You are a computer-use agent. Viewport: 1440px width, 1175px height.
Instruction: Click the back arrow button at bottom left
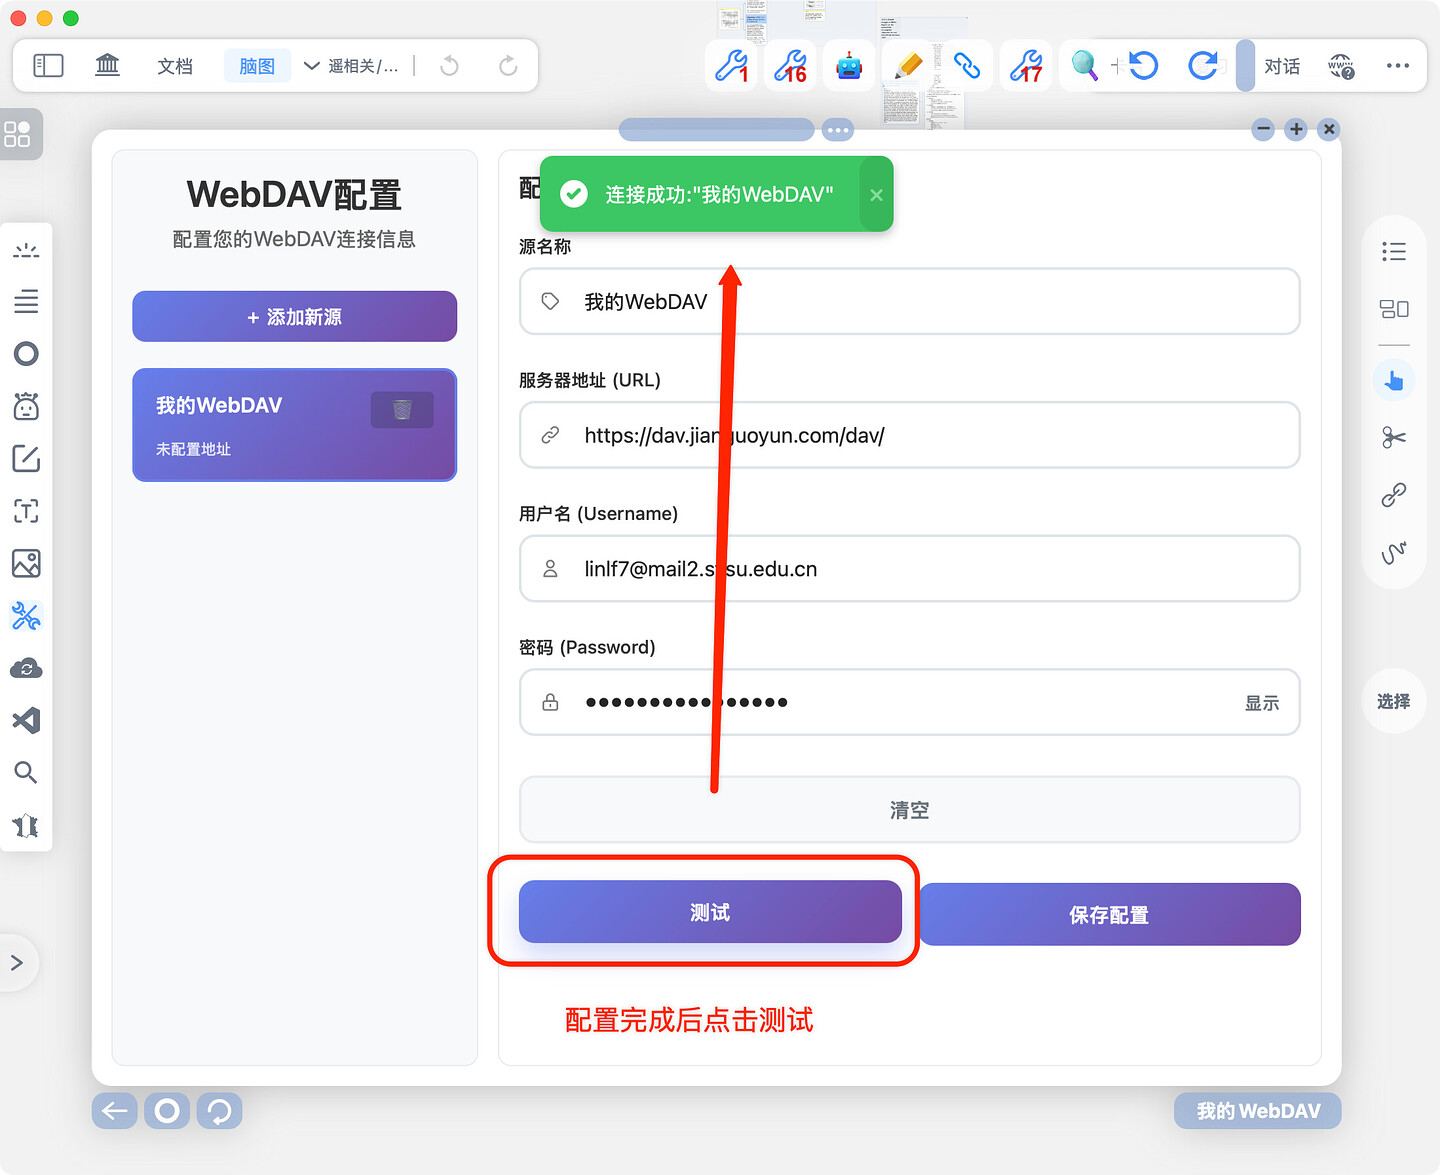pos(115,1111)
